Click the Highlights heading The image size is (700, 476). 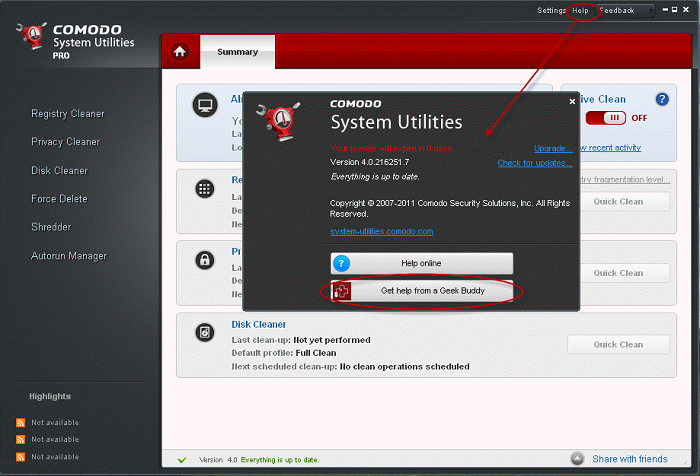point(50,397)
